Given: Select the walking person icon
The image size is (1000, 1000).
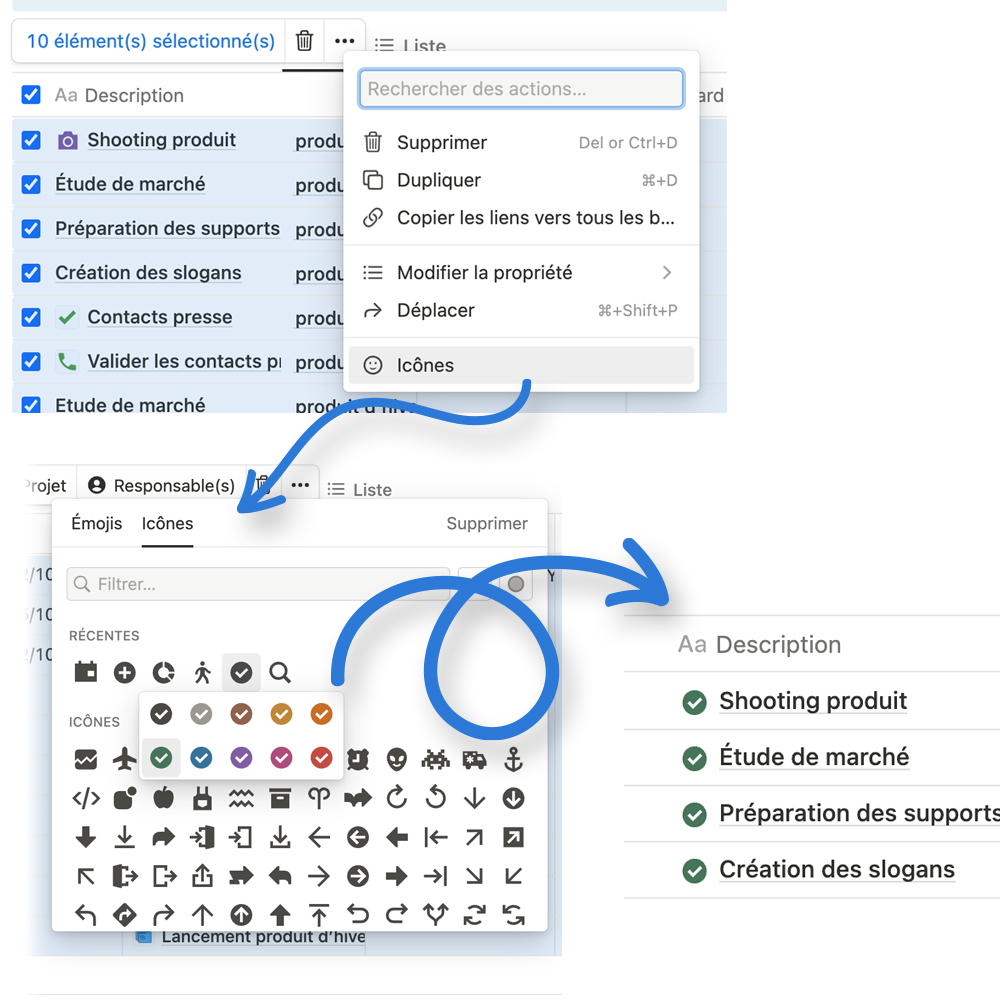Looking at the screenshot, I should click(x=202, y=672).
